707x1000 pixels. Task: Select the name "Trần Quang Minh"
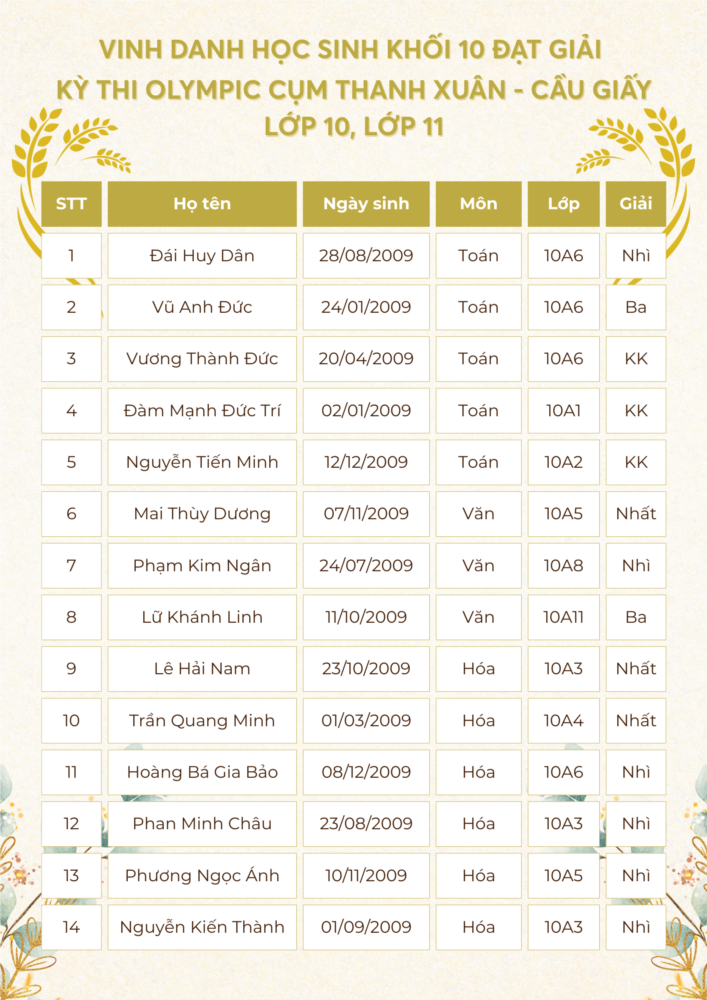point(202,721)
